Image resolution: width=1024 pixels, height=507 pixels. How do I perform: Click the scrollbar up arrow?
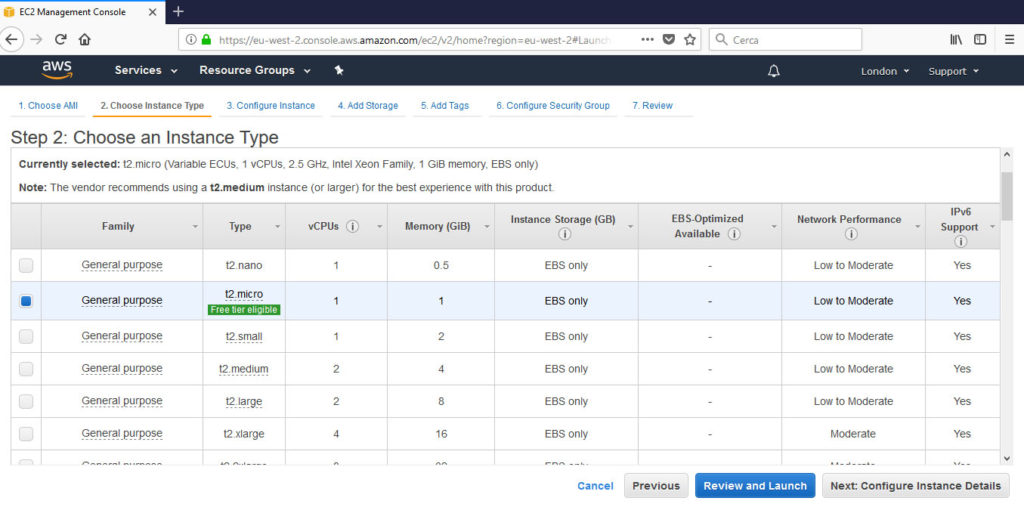point(1007,154)
